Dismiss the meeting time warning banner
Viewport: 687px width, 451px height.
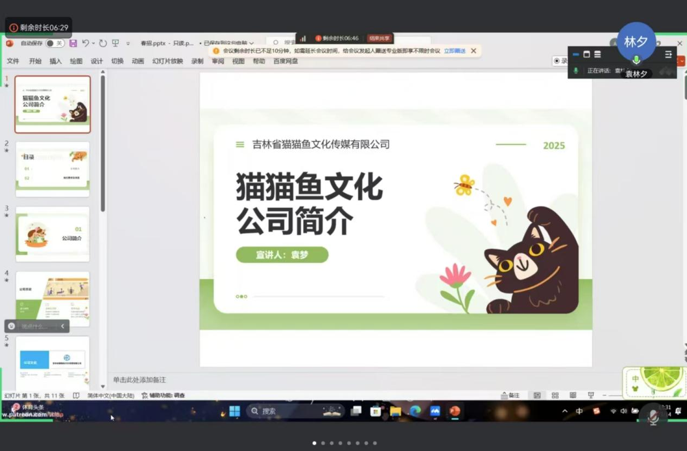(x=474, y=51)
